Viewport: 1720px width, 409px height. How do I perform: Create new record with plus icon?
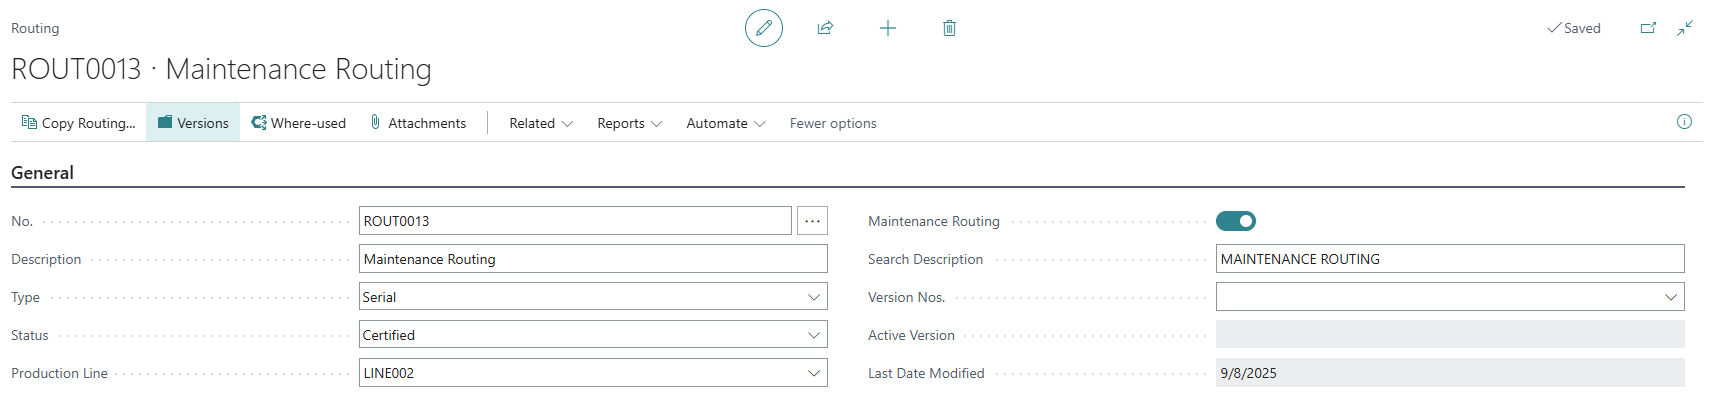(888, 28)
